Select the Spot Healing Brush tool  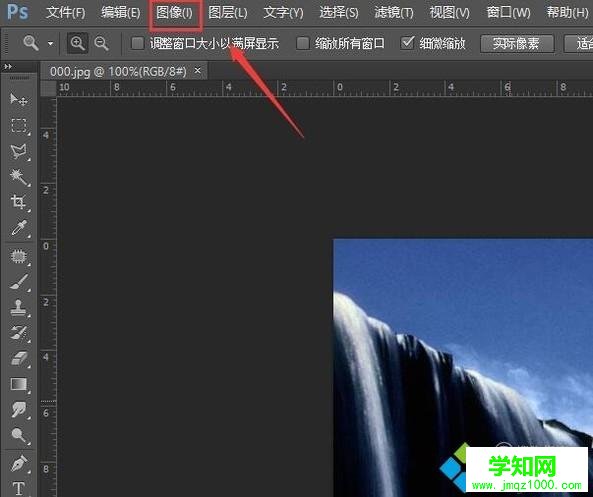click(x=19, y=256)
